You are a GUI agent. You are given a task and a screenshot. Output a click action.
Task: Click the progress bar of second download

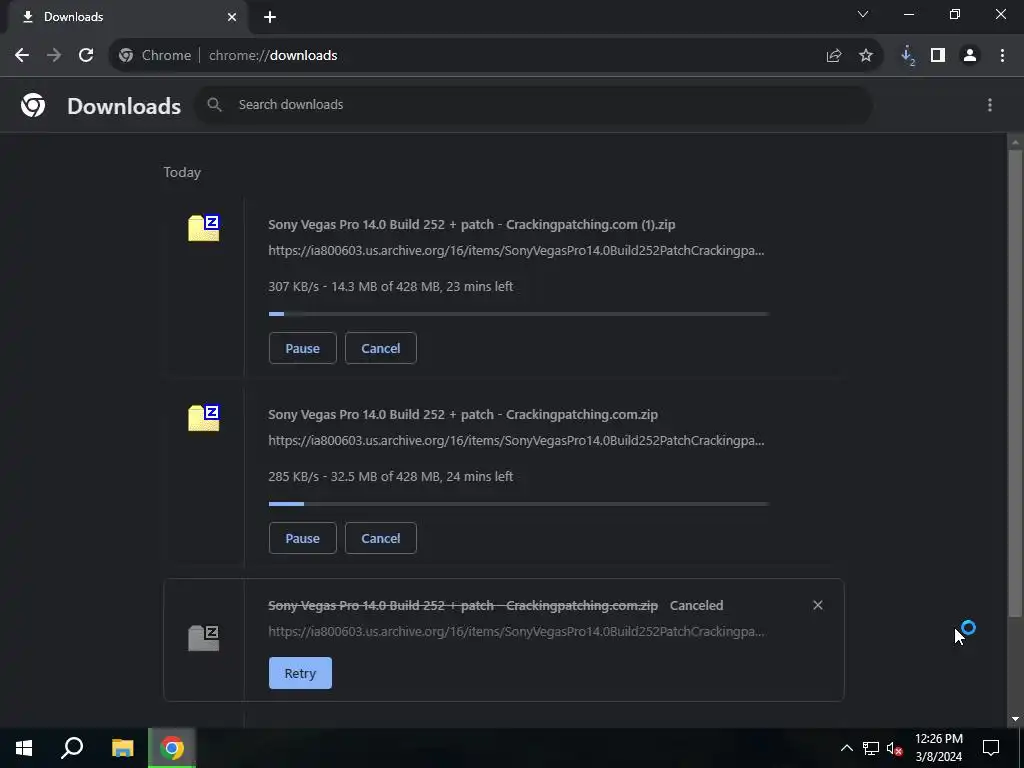coord(519,504)
